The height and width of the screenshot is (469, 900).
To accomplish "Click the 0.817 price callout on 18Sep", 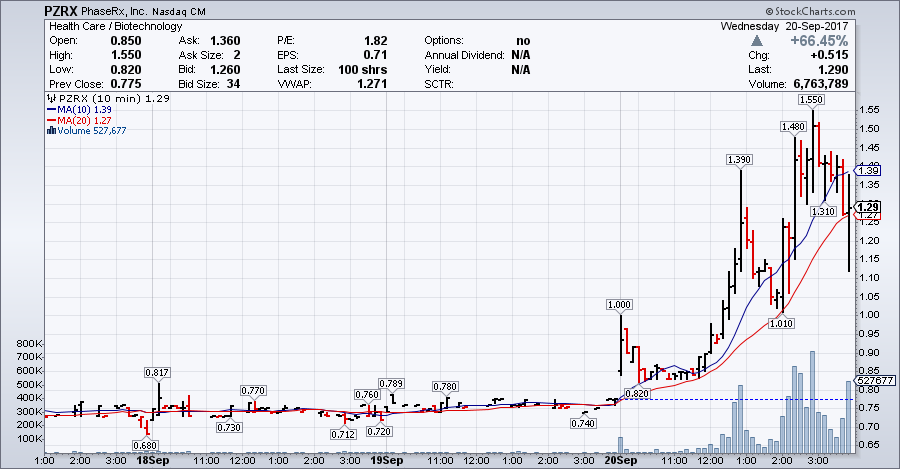I will point(157,373).
